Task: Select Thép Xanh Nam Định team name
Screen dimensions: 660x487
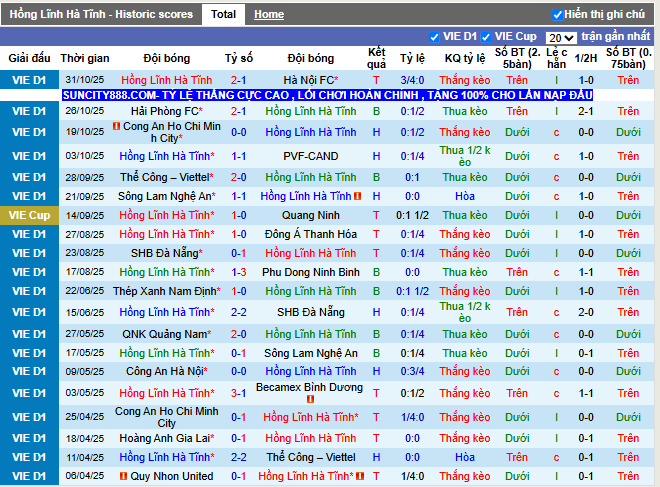Action: [167, 291]
